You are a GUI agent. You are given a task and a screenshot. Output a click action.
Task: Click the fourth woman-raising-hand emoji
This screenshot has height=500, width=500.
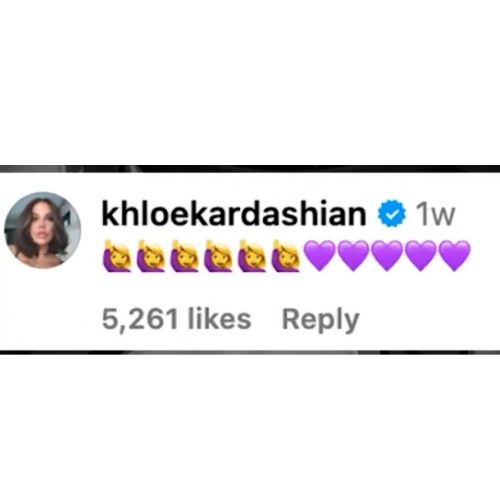click(218, 256)
